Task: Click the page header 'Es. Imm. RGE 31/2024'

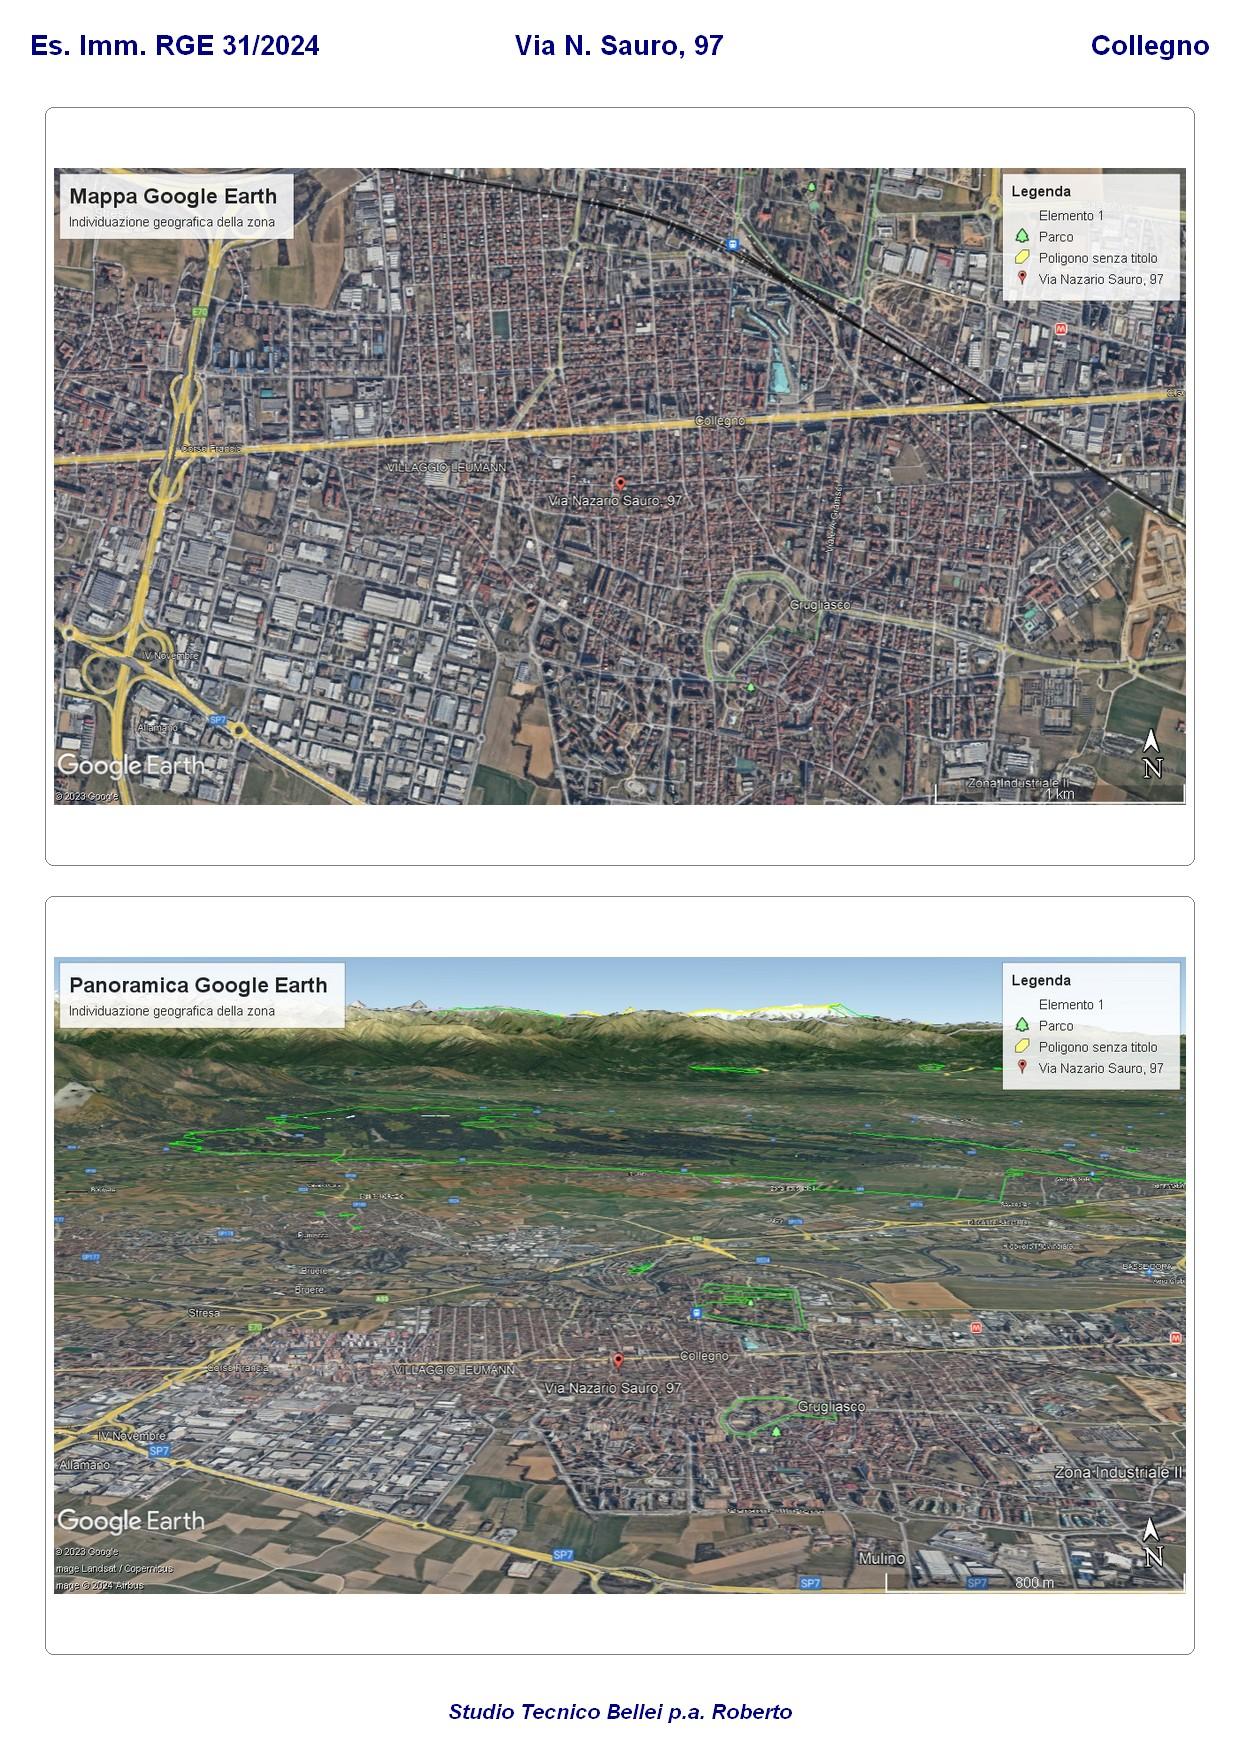Action: point(175,46)
